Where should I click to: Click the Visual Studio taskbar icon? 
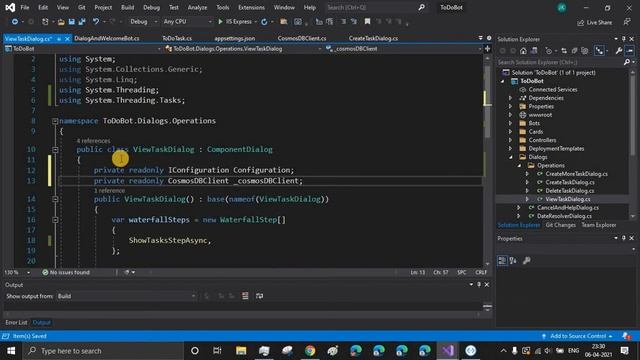coord(448,351)
